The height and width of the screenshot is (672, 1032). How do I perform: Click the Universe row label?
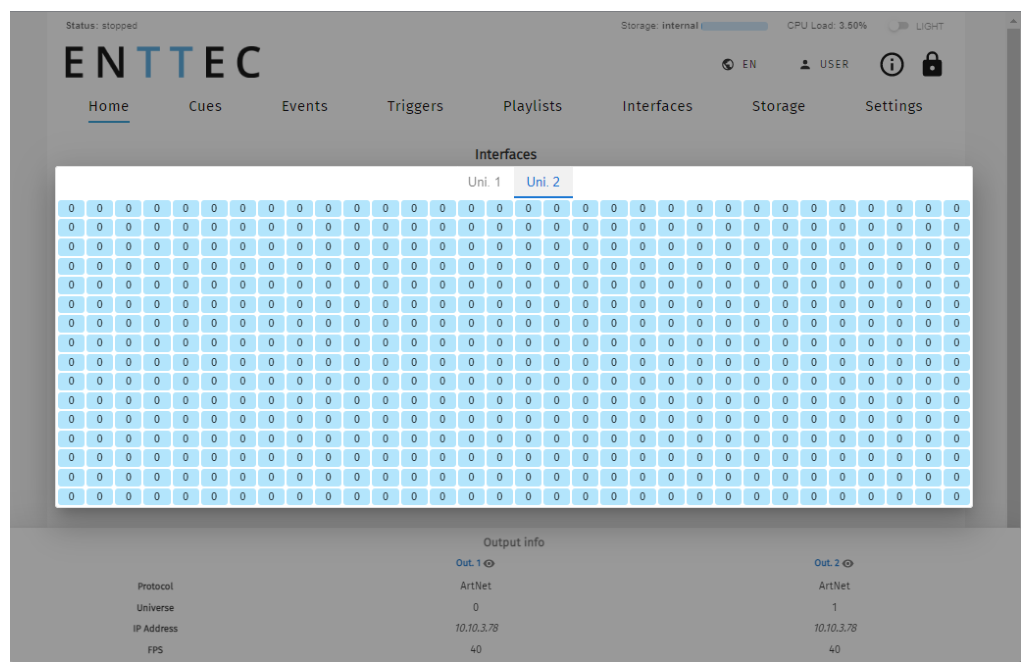click(155, 608)
